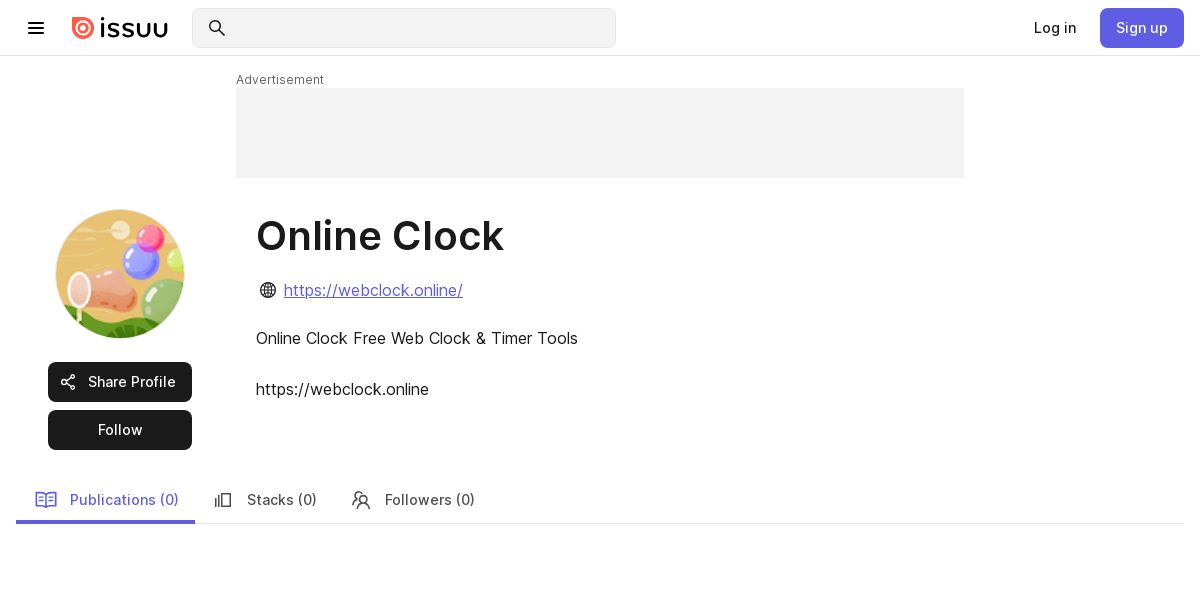1200x600 pixels.
Task: Select the share icon in Share Profile
Action: 68,382
